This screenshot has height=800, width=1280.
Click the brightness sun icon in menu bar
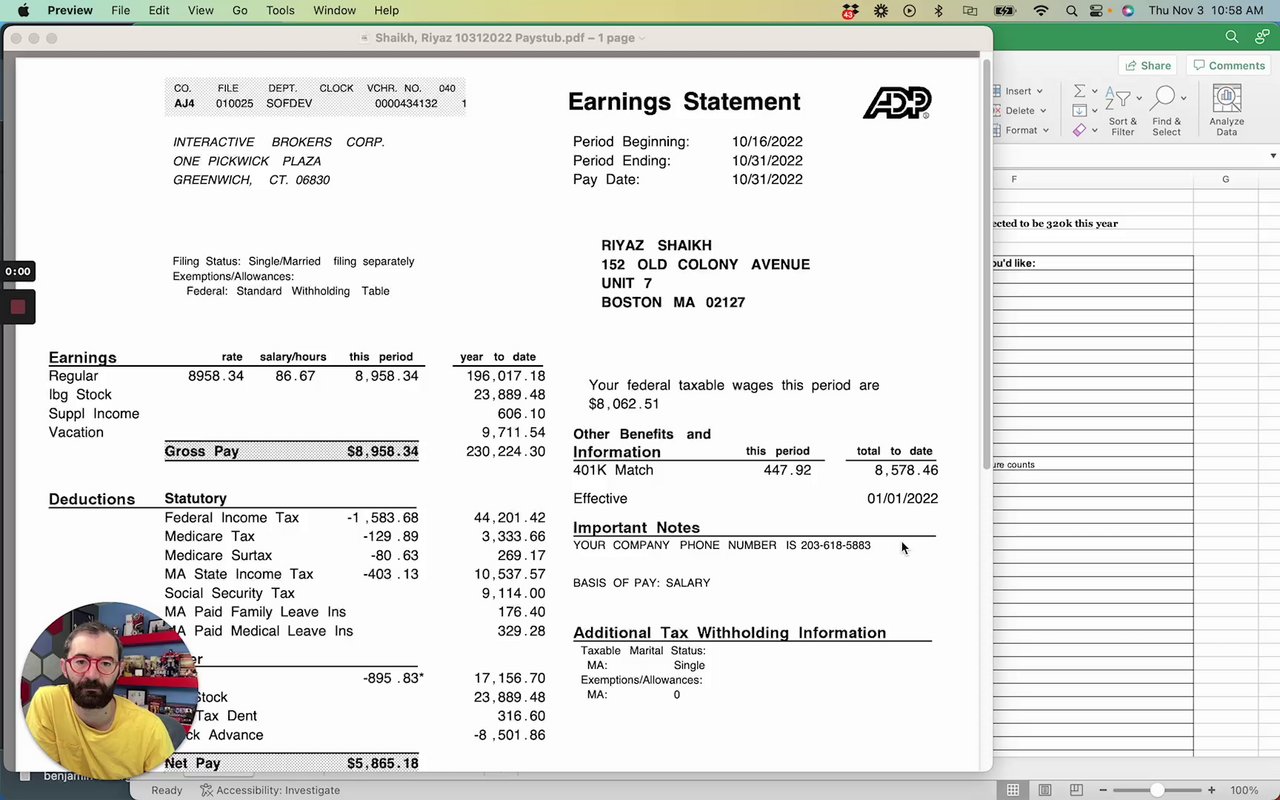point(881,10)
